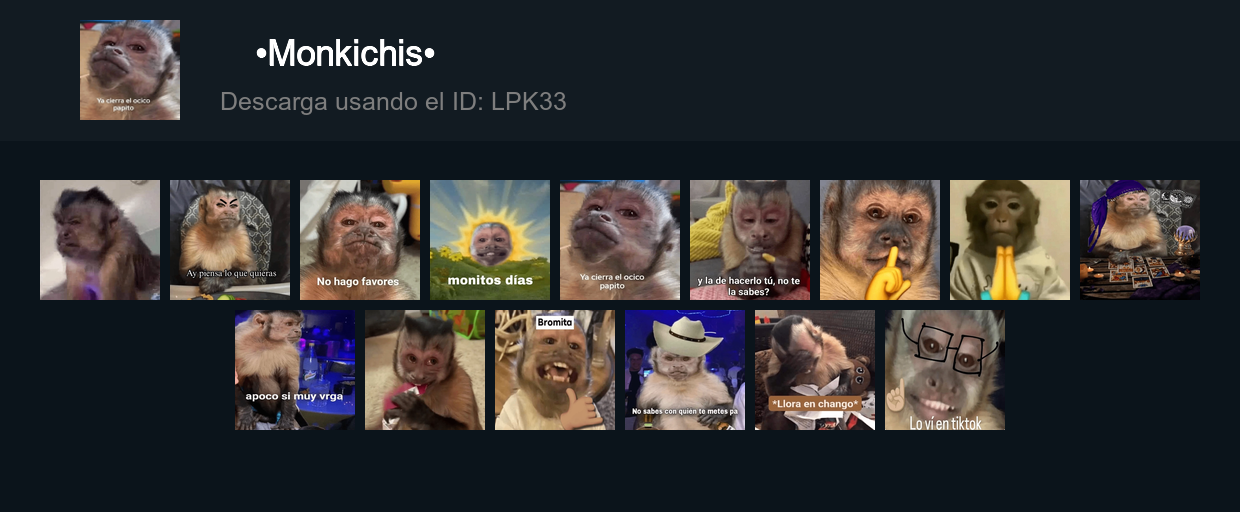Image resolution: width=1240 pixels, height=512 pixels.
Task: Click the 'monitos días' sun sticker
Action: coord(490,240)
